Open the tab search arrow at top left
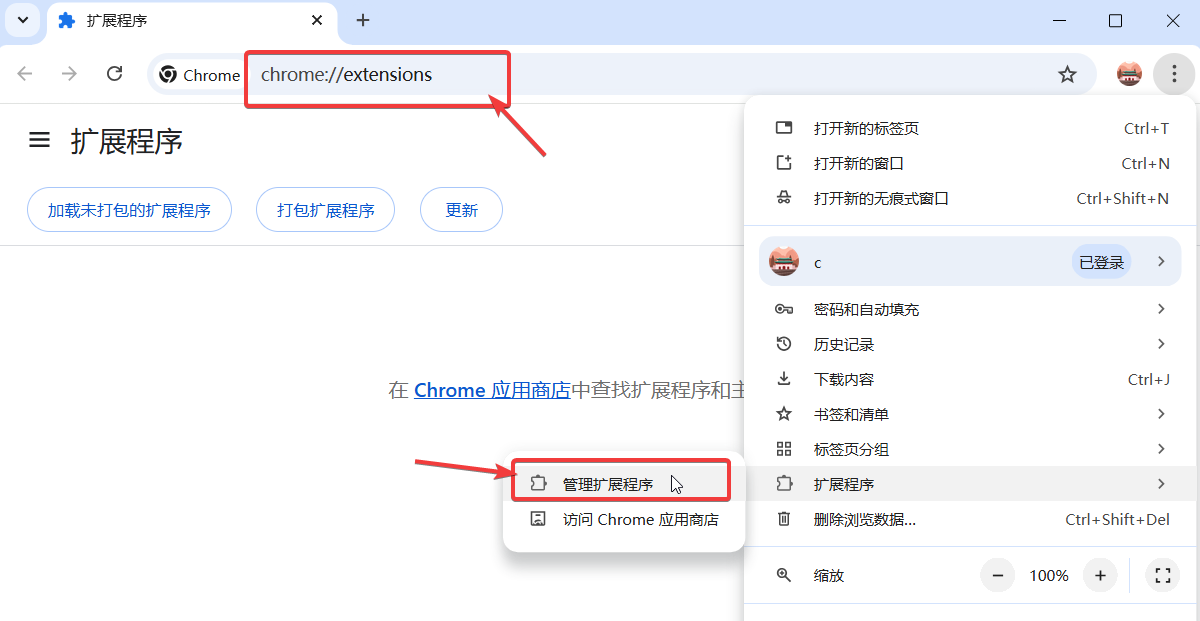The height and width of the screenshot is (621, 1200). [x=22, y=20]
